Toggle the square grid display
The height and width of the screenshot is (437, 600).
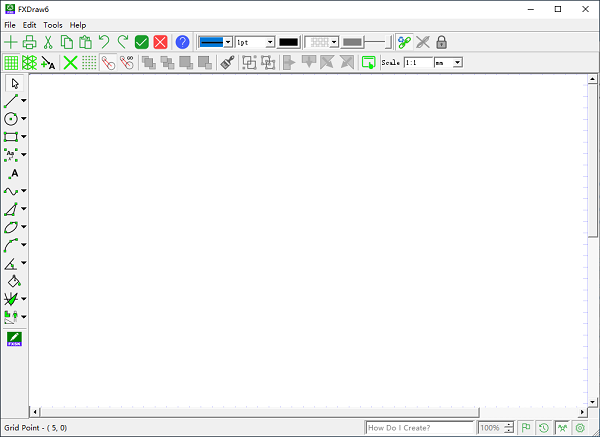(11, 62)
